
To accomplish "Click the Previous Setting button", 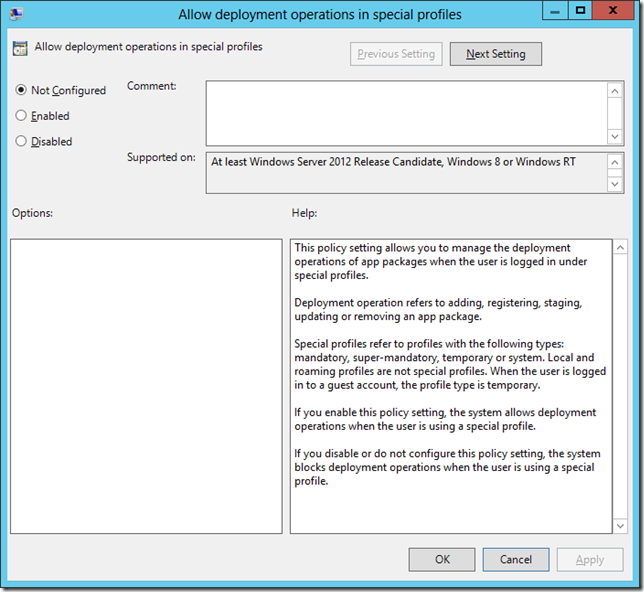I will pos(396,54).
